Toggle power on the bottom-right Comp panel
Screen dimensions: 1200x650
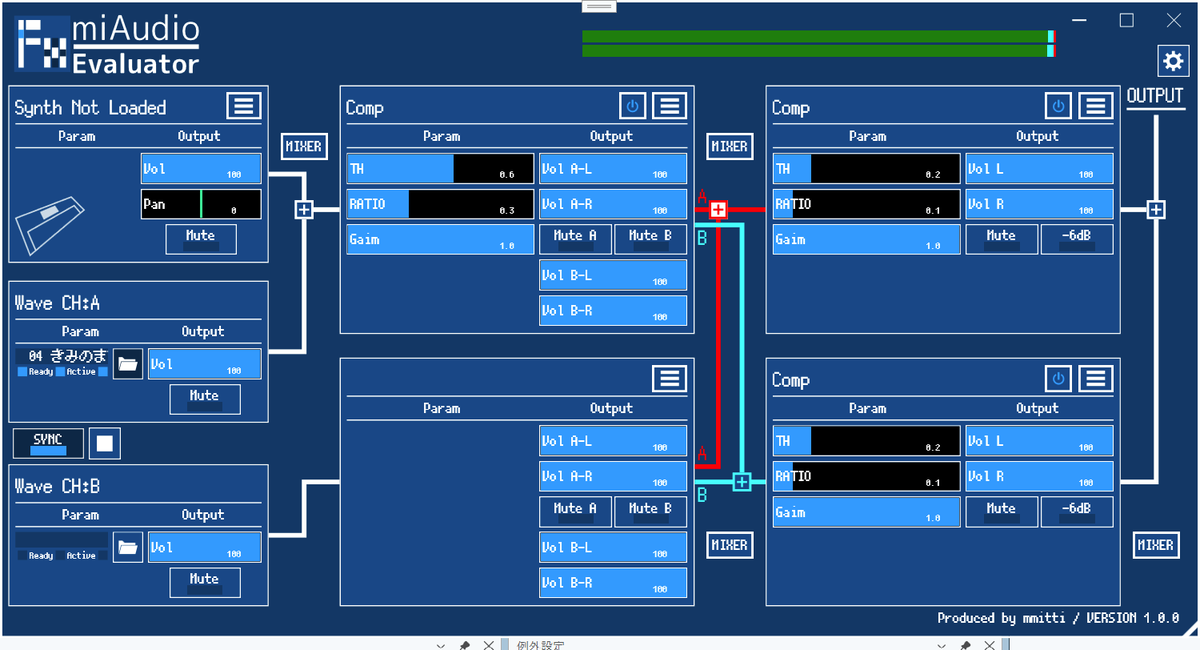(x=1058, y=379)
